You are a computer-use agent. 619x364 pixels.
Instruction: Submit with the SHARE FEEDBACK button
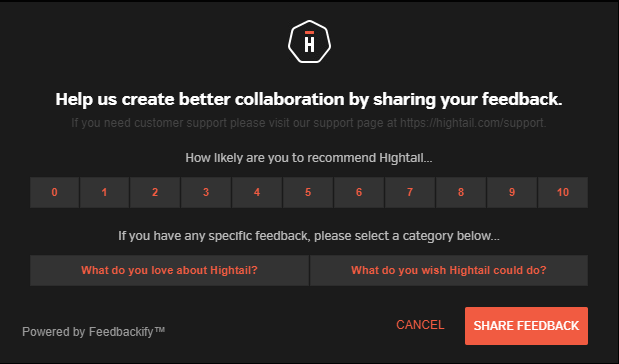coord(526,326)
